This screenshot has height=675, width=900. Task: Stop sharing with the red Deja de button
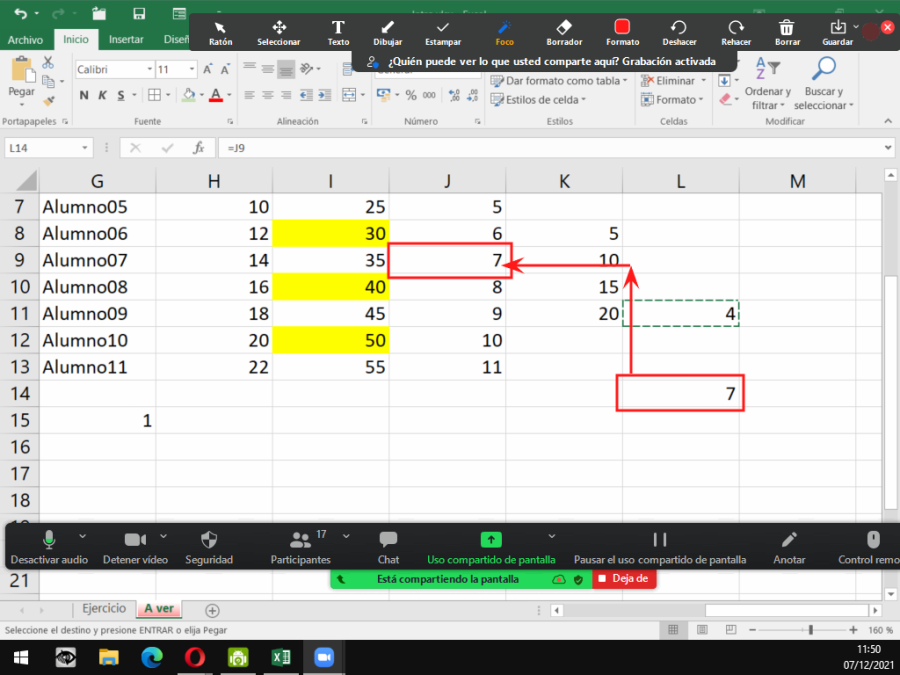[x=624, y=578]
